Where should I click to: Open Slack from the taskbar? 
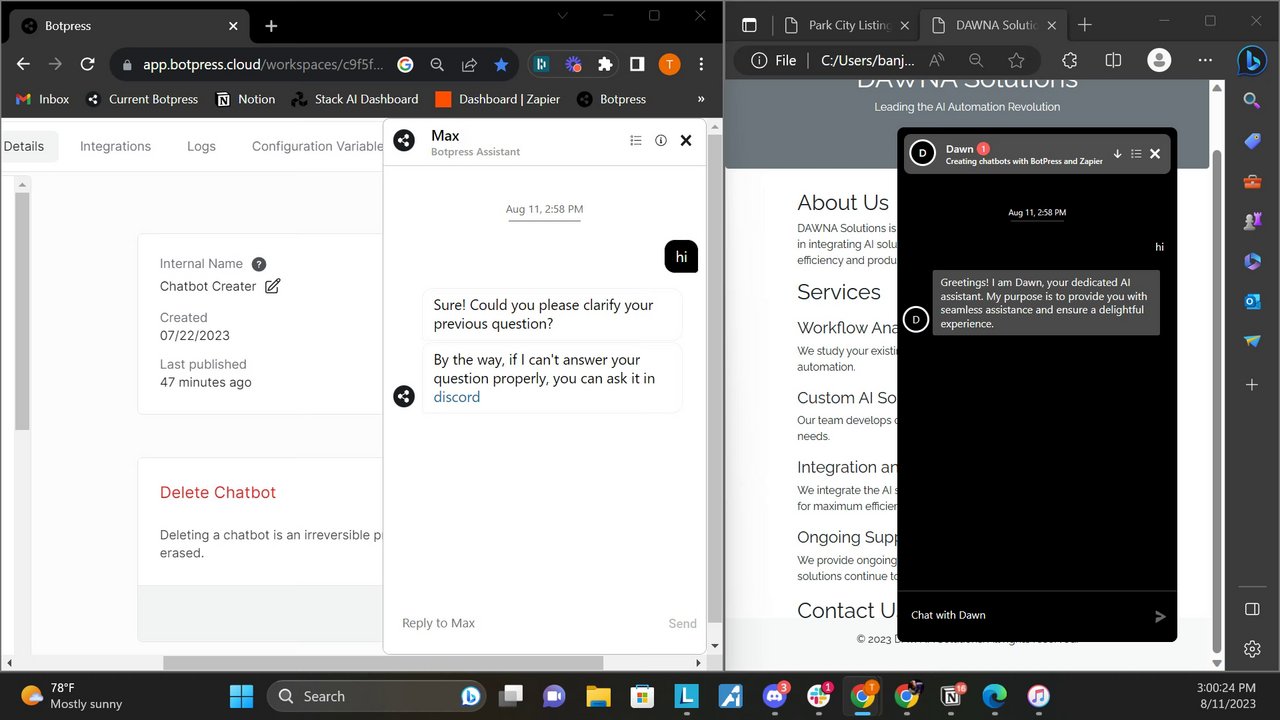(819, 696)
